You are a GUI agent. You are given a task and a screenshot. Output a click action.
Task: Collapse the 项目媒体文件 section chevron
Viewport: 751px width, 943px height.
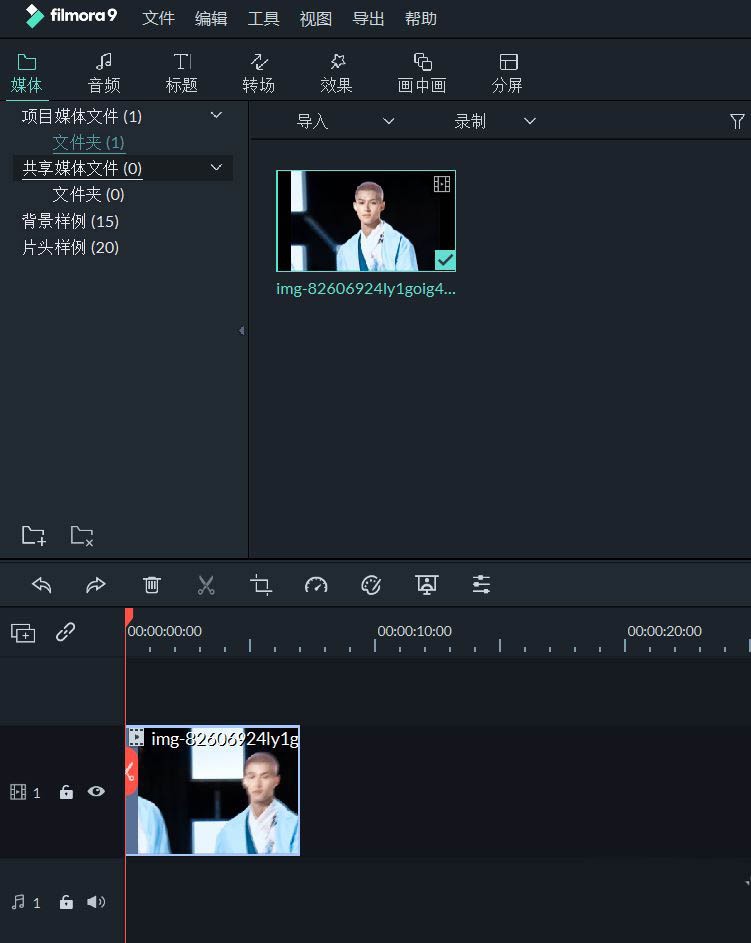[x=216, y=116]
